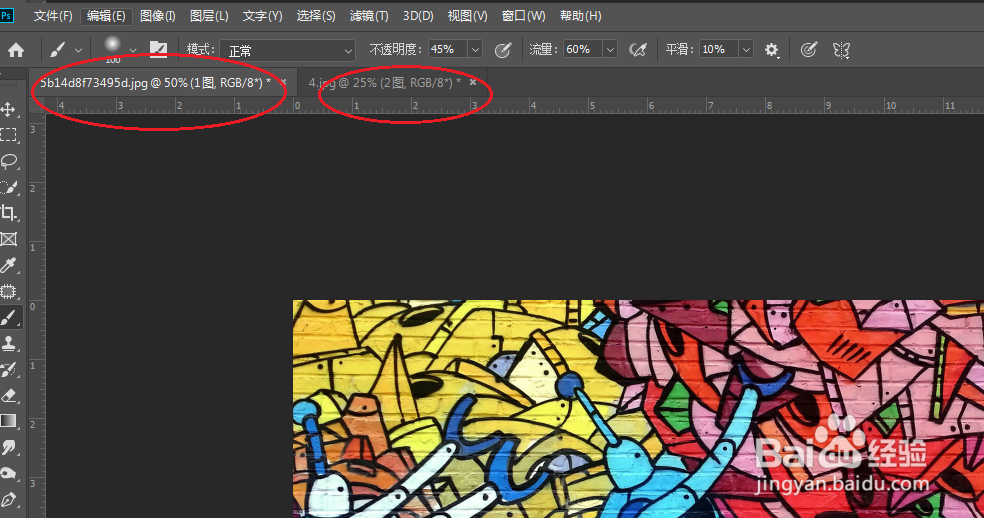Image resolution: width=984 pixels, height=518 pixels.
Task: Select the Quick Selection tool
Action: click(9, 187)
